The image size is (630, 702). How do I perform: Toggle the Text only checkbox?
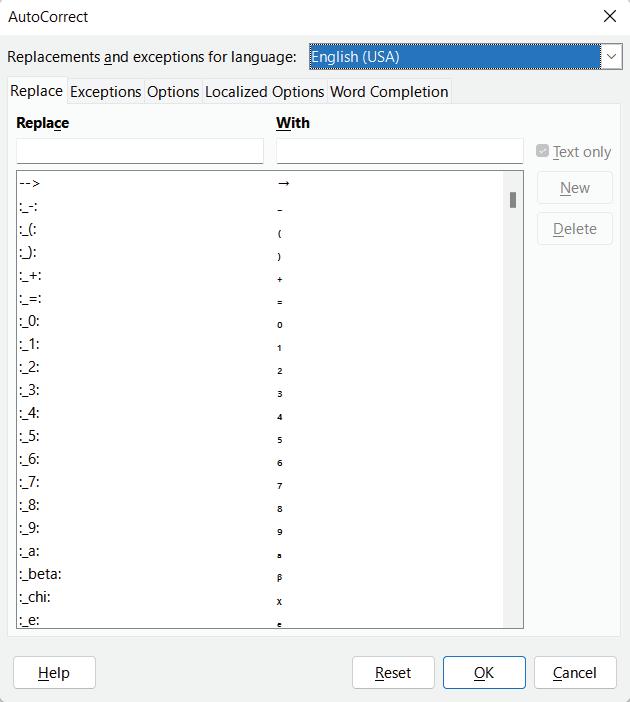tap(543, 151)
